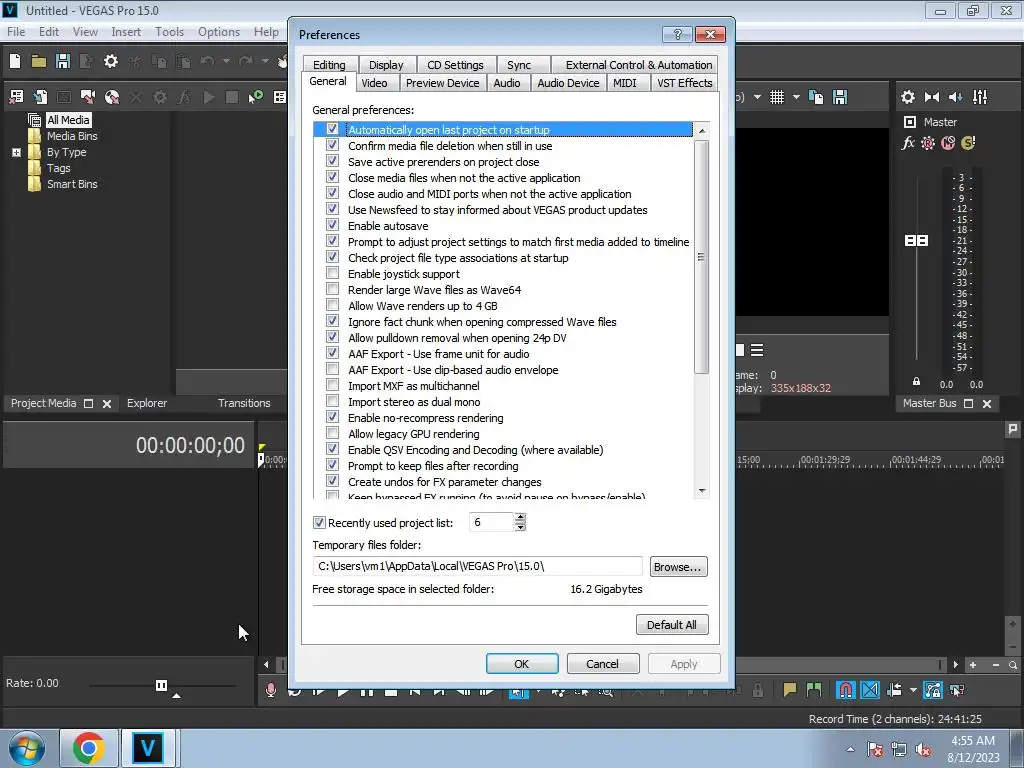Click the Dim Output speaker icon
Screen dimensions: 1024x768
click(955, 97)
